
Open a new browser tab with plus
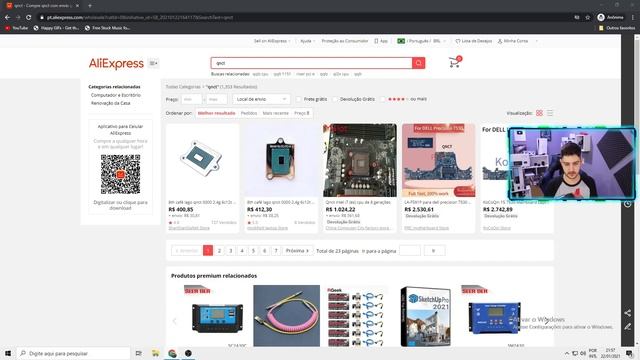[x=90, y=6]
